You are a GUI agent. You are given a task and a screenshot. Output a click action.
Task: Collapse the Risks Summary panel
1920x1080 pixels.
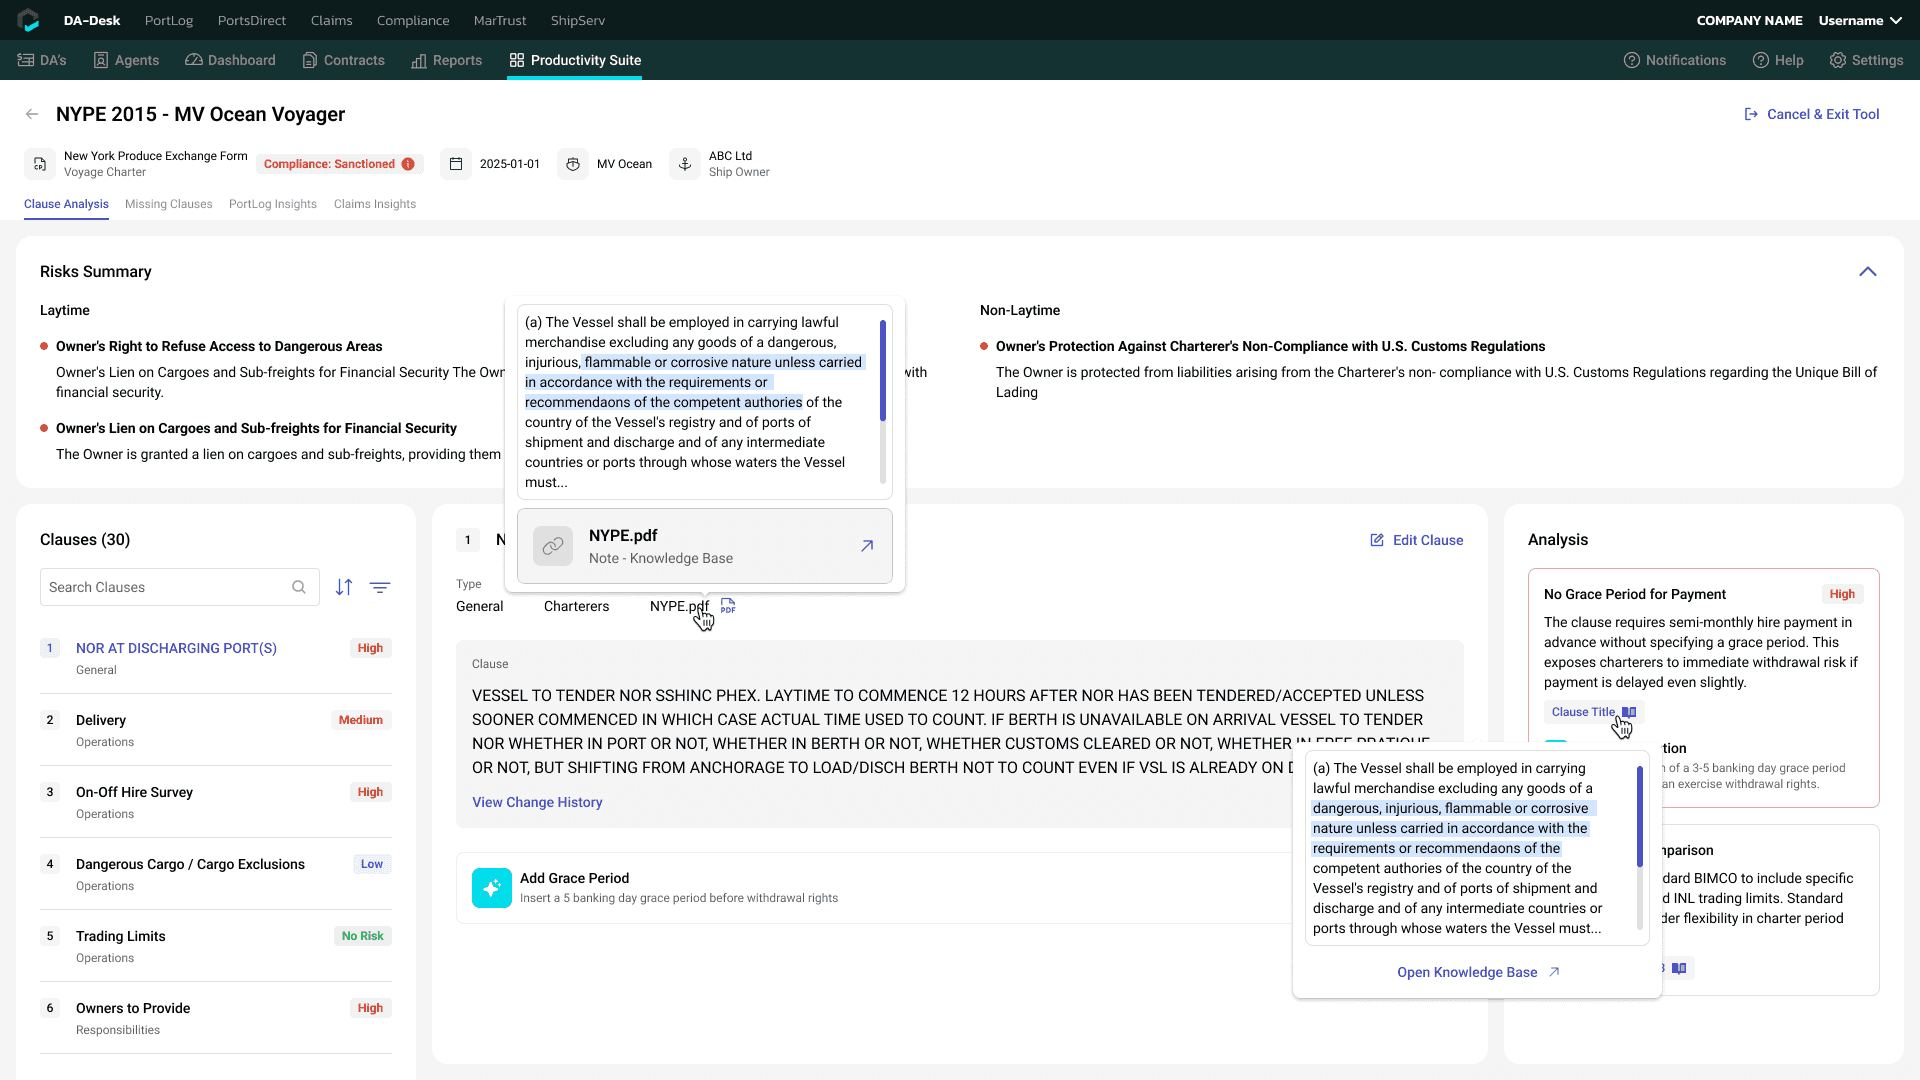pos(1868,272)
